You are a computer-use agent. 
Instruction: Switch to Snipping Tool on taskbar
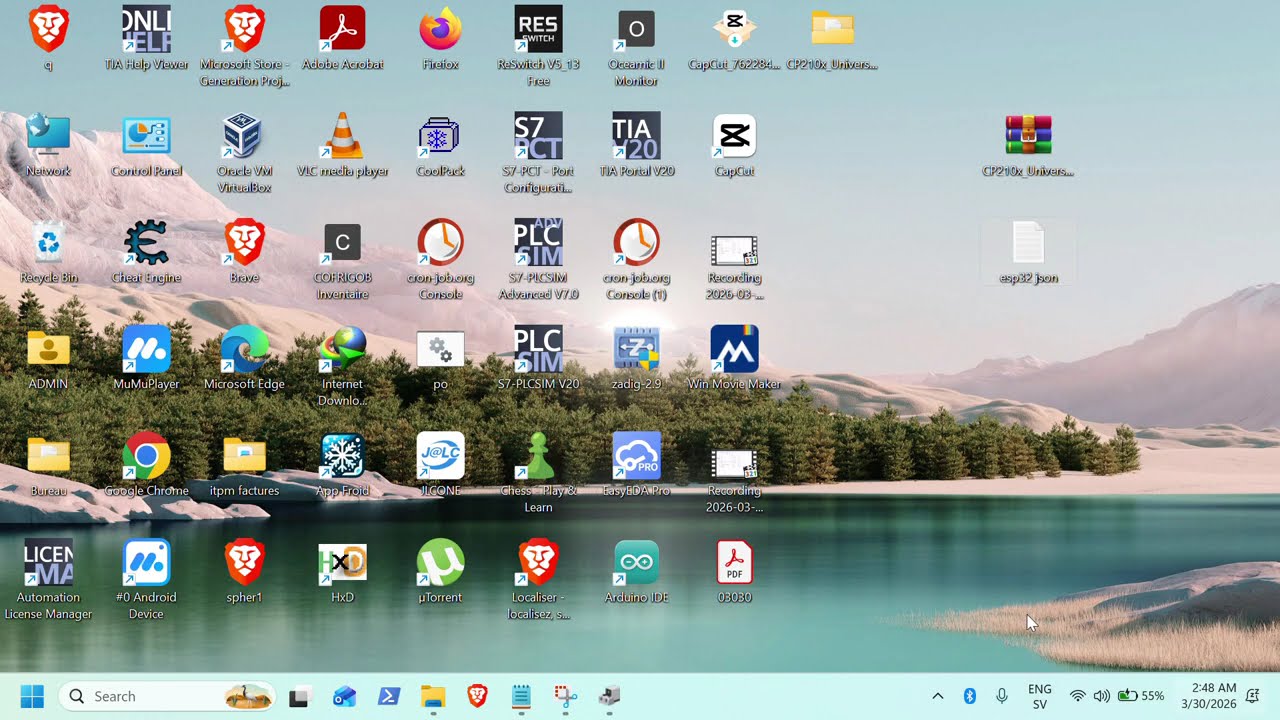coord(566,696)
